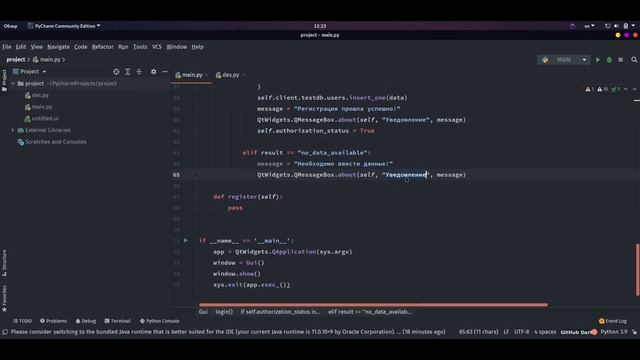Open the Tools menu
Viewport: 640px width, 360px height.
140,47
